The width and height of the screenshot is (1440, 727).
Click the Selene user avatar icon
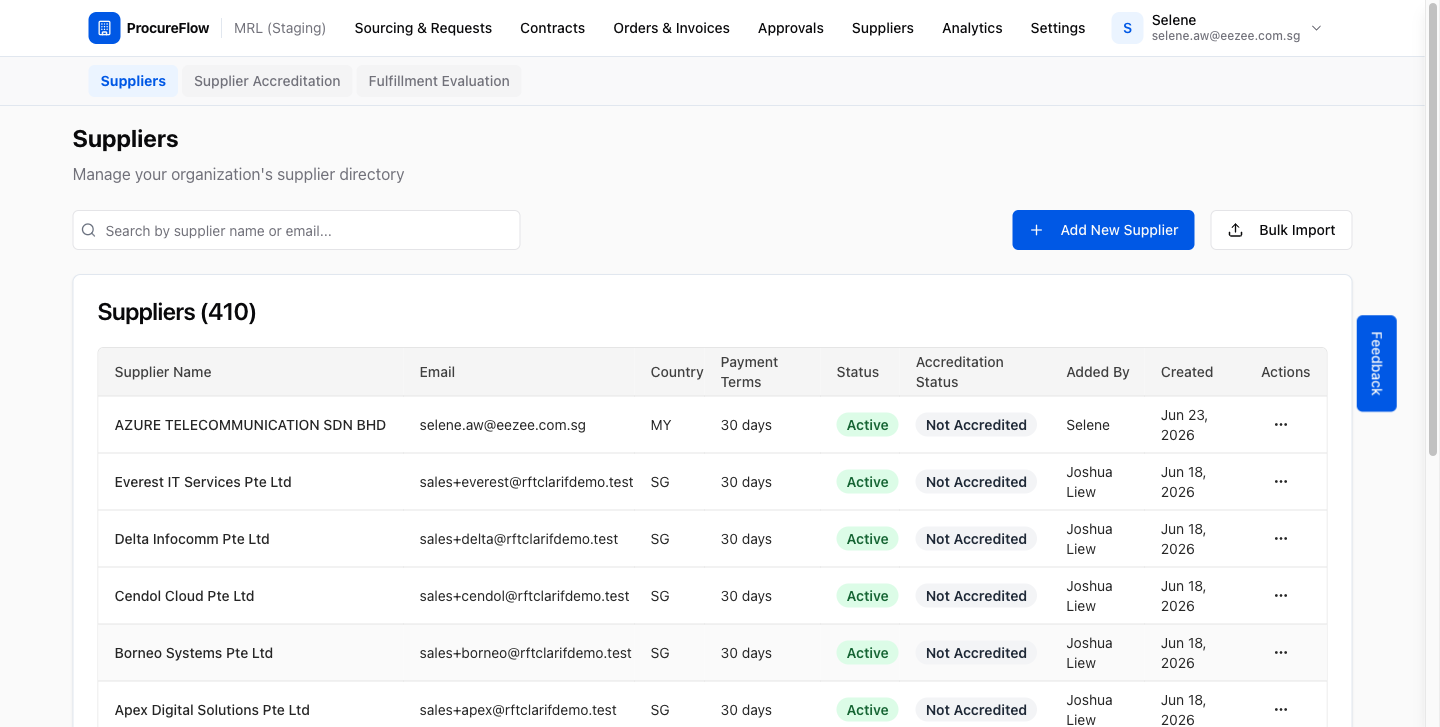pos(1127,28)
